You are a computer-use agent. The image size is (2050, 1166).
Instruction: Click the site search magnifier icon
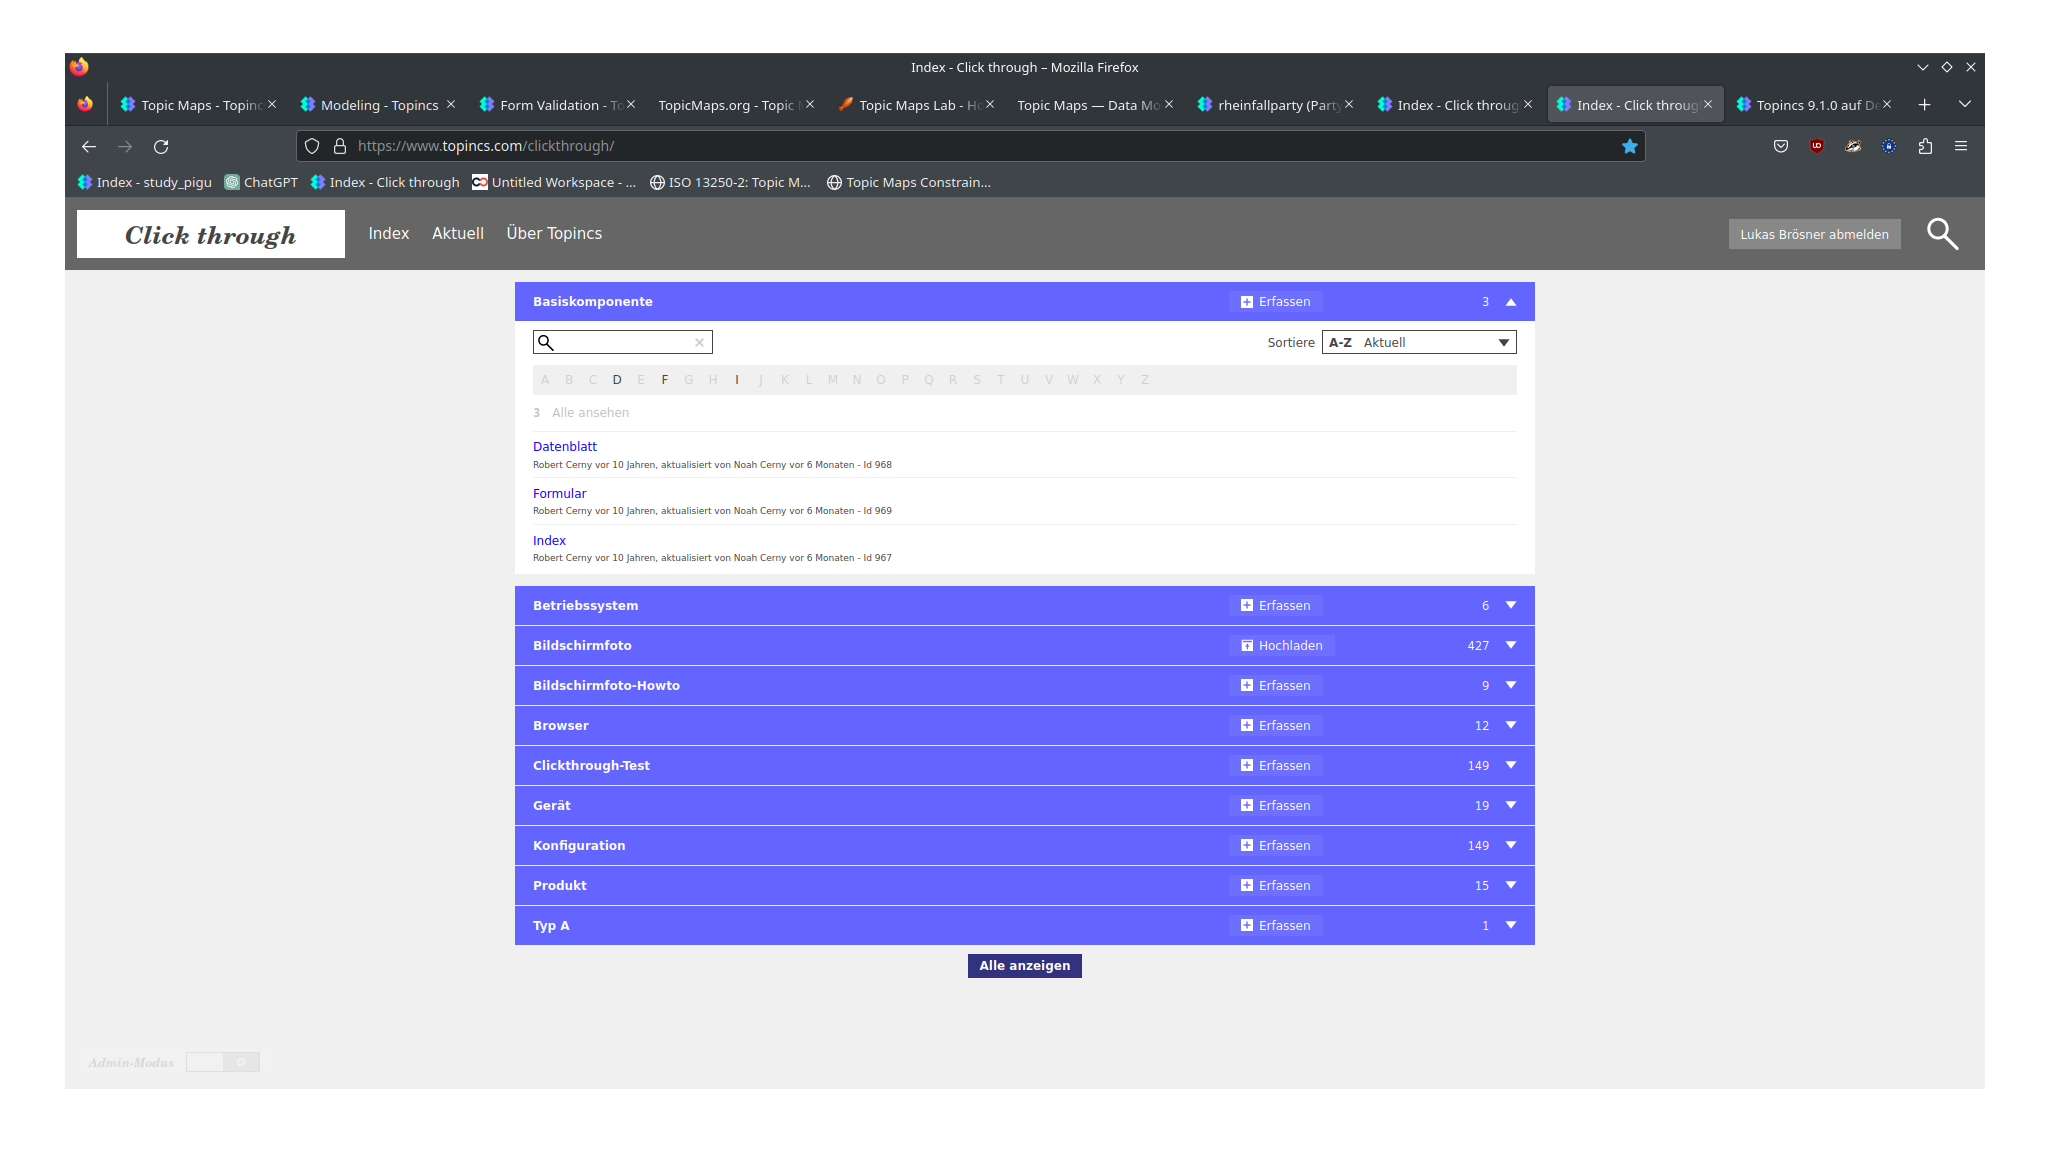[x=1942, y=234]
